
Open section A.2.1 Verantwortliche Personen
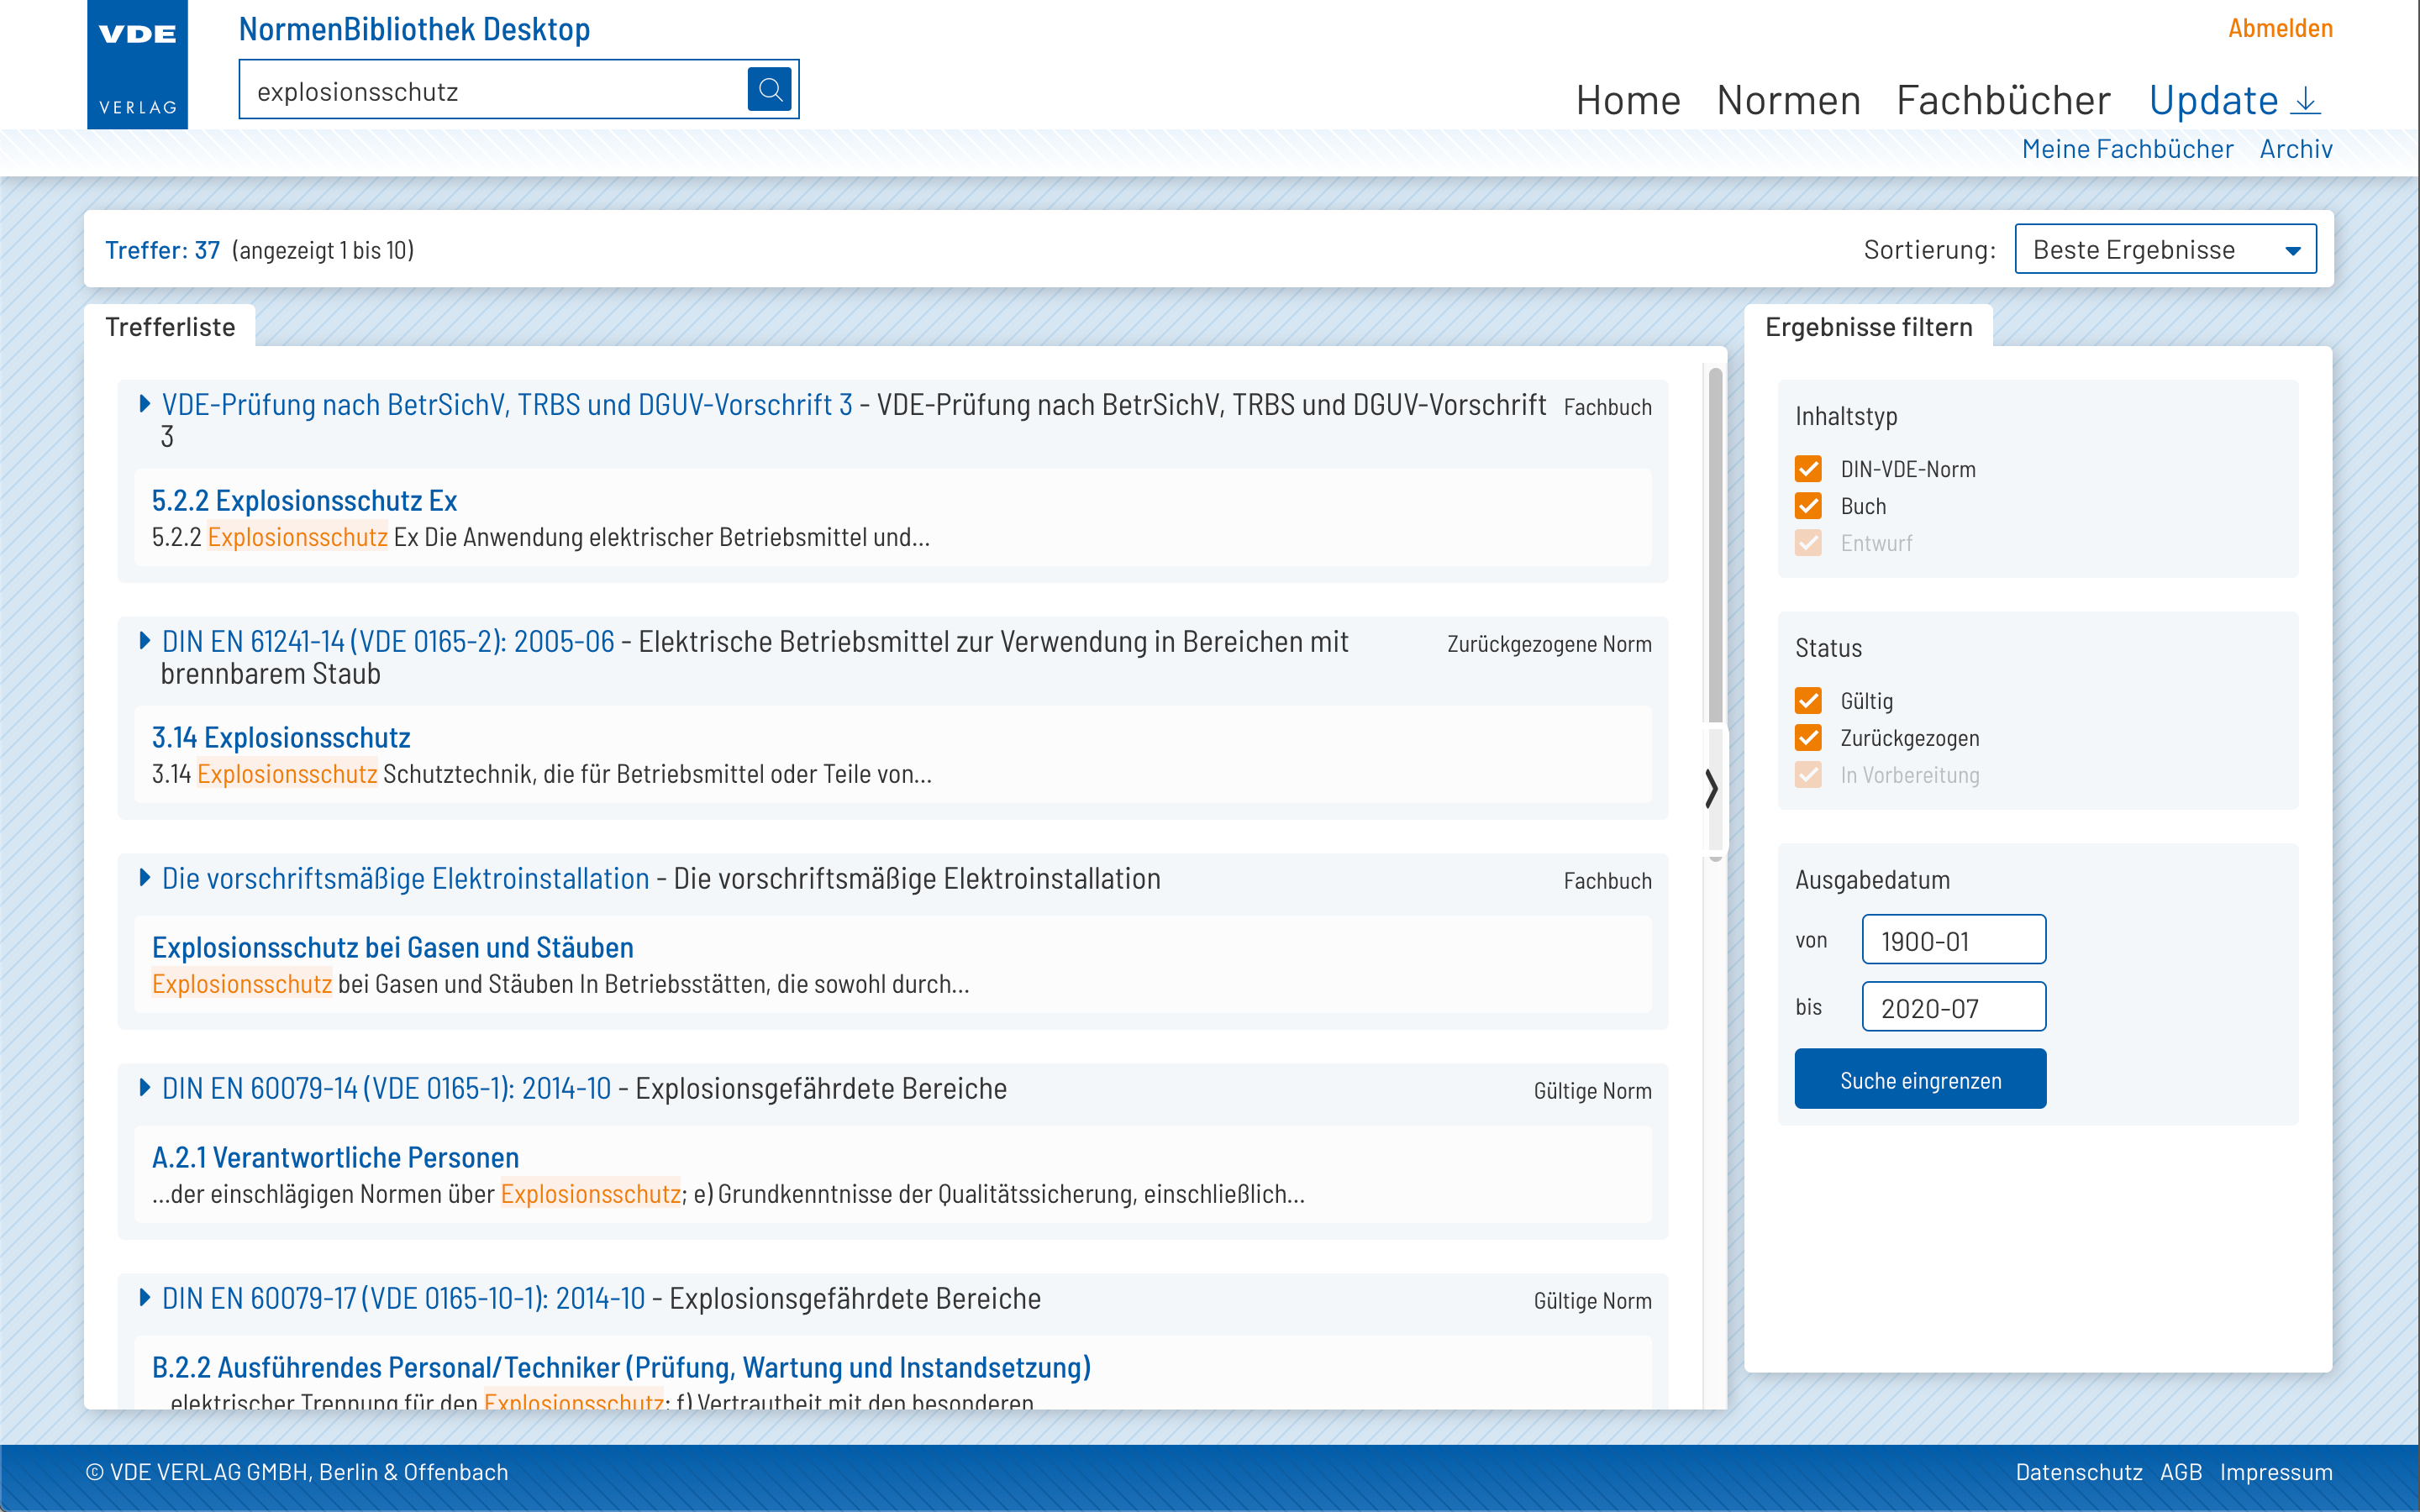335,1157
